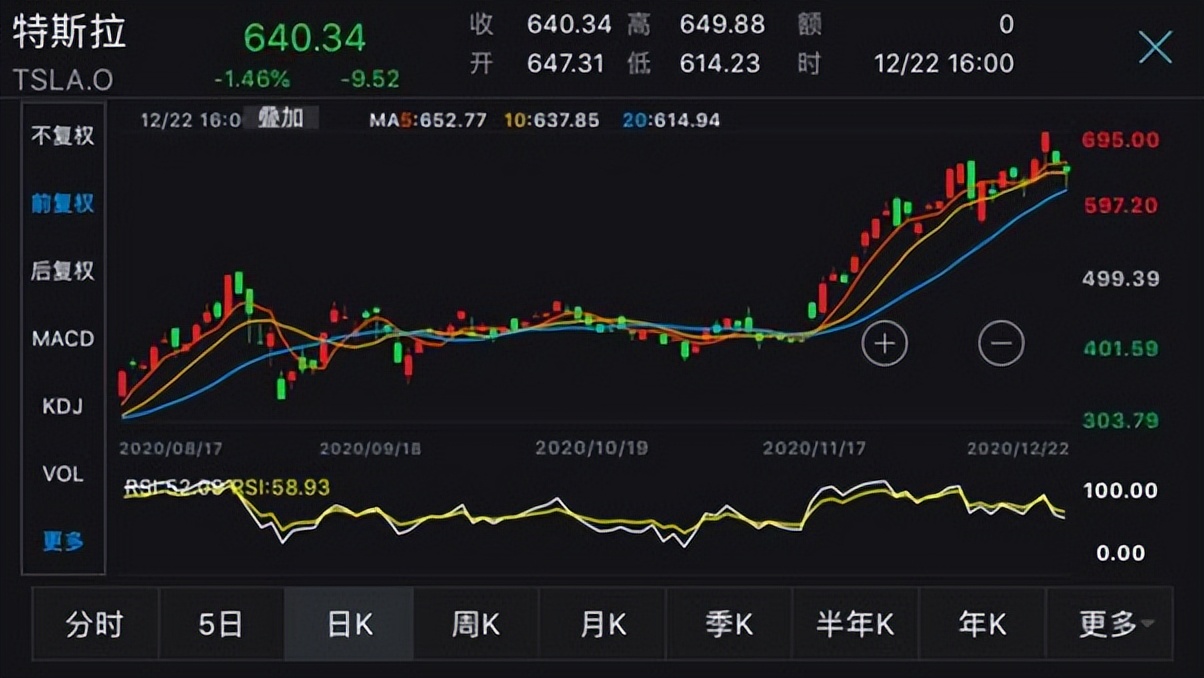Click the -9.52 price change value
Screen dimensions: 1204x678
pos(370,79)
